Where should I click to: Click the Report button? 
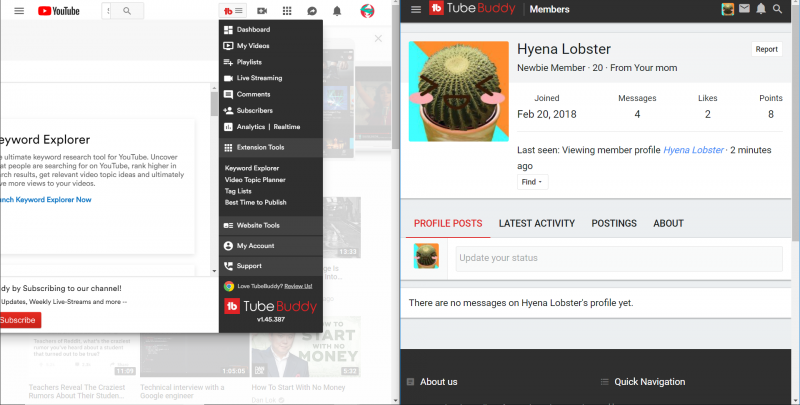(766, 49)
